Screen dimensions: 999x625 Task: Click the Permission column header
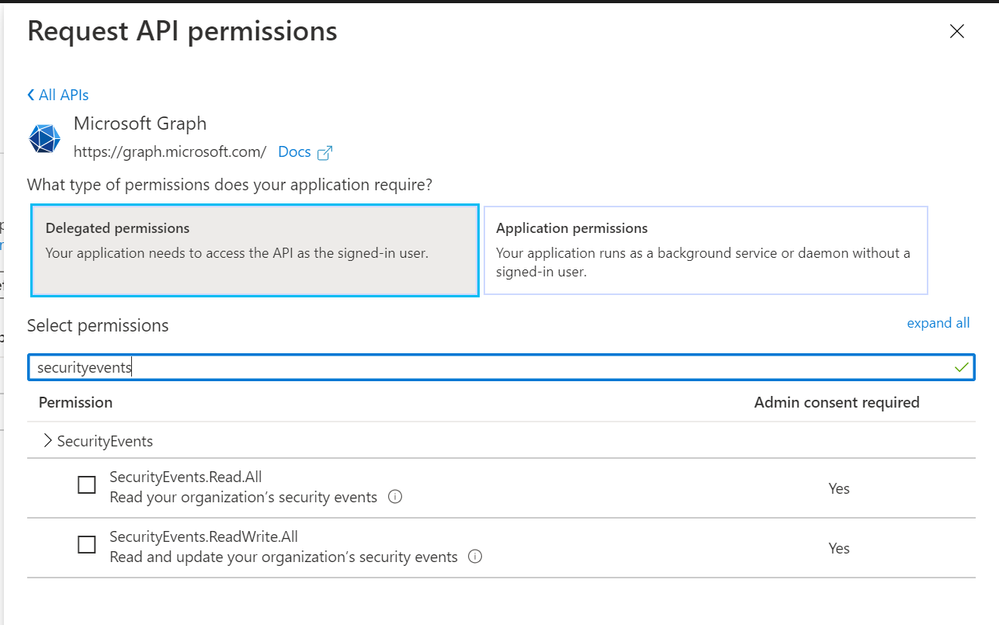point(76,402)
